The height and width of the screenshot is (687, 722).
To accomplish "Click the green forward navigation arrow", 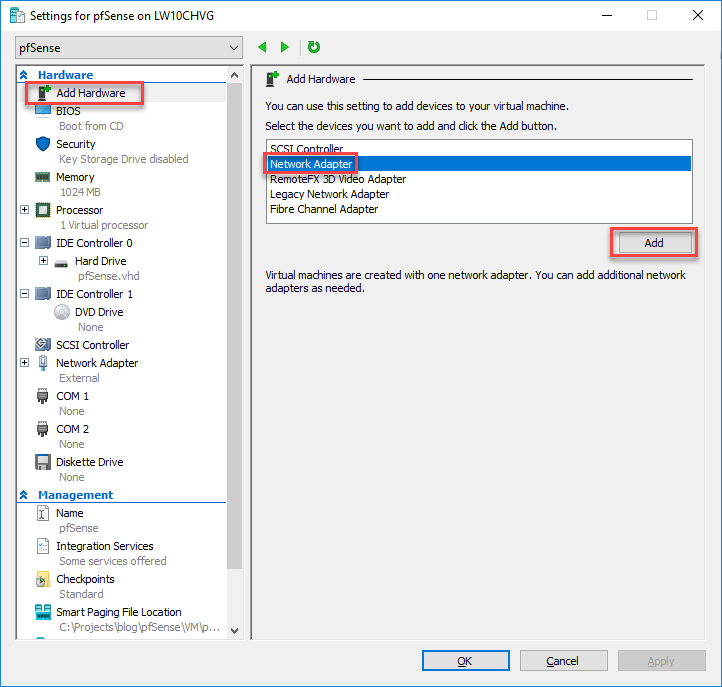I will 285,47.
